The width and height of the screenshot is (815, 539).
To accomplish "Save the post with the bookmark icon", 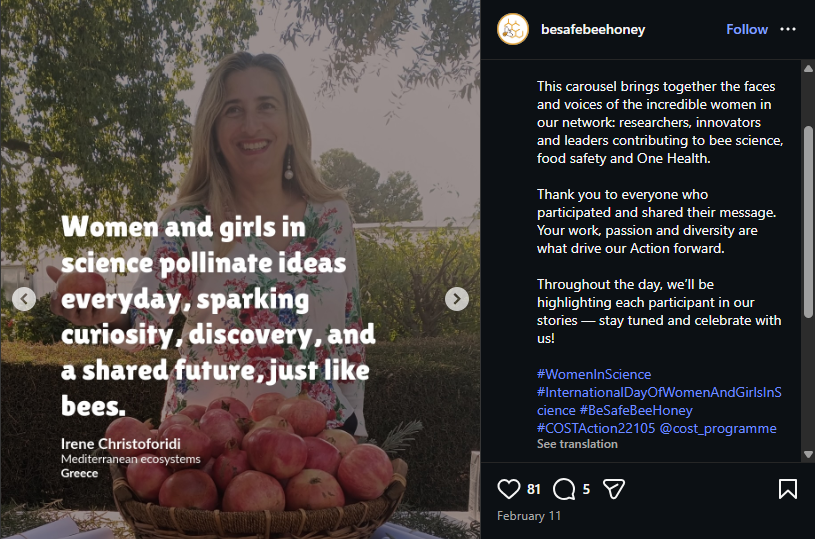I will [787, 489].
